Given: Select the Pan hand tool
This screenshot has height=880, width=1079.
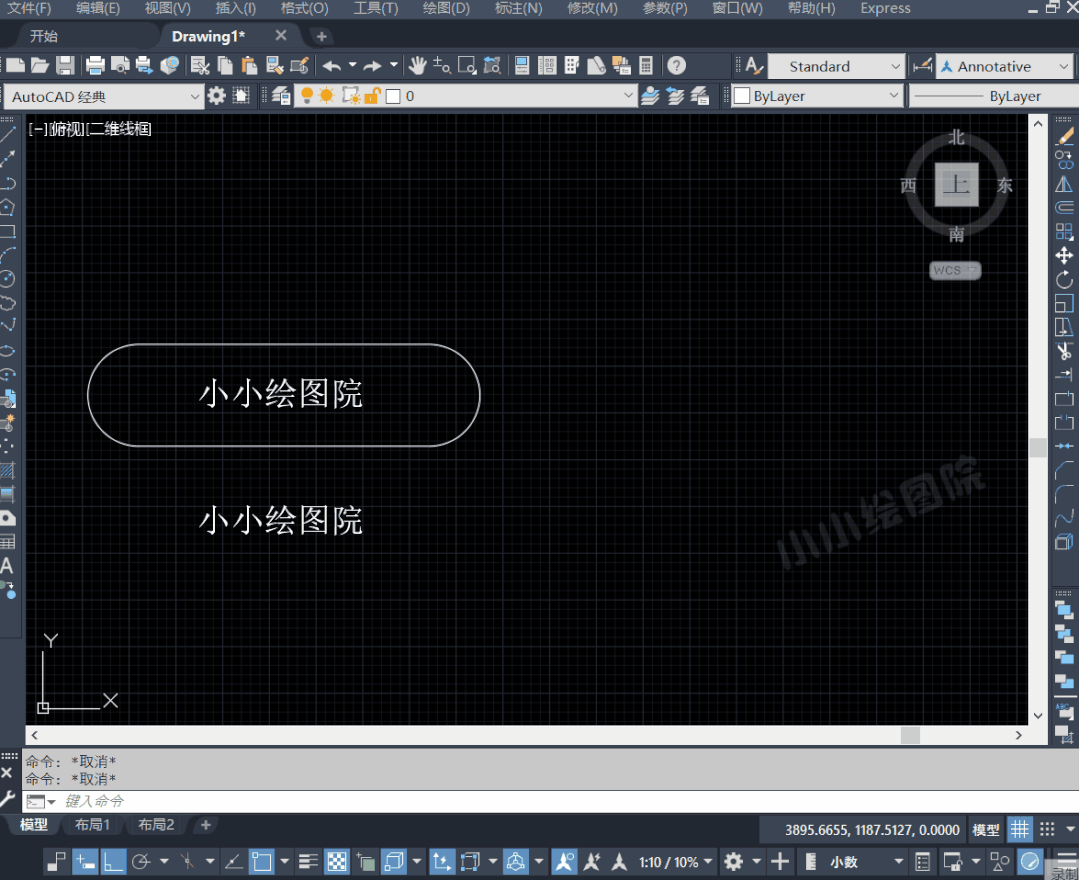Looking at the screenshot, I should click(417, 66).
